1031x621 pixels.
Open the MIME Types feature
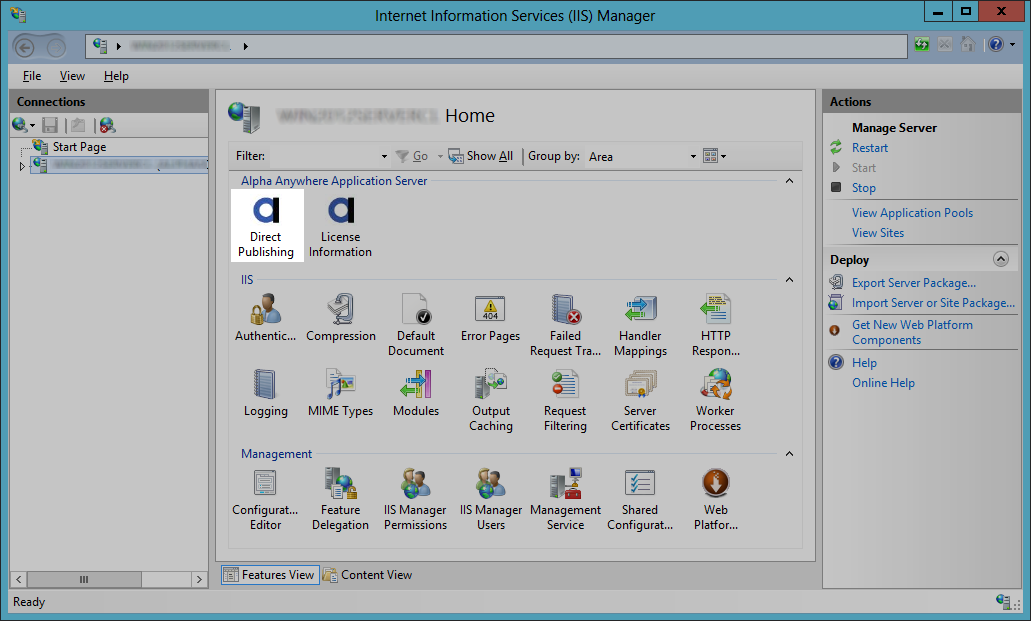(x=341, y=393)
